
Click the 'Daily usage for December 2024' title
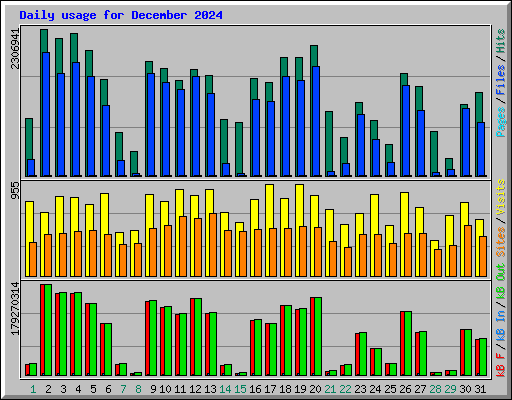click(x=121, y=15)
